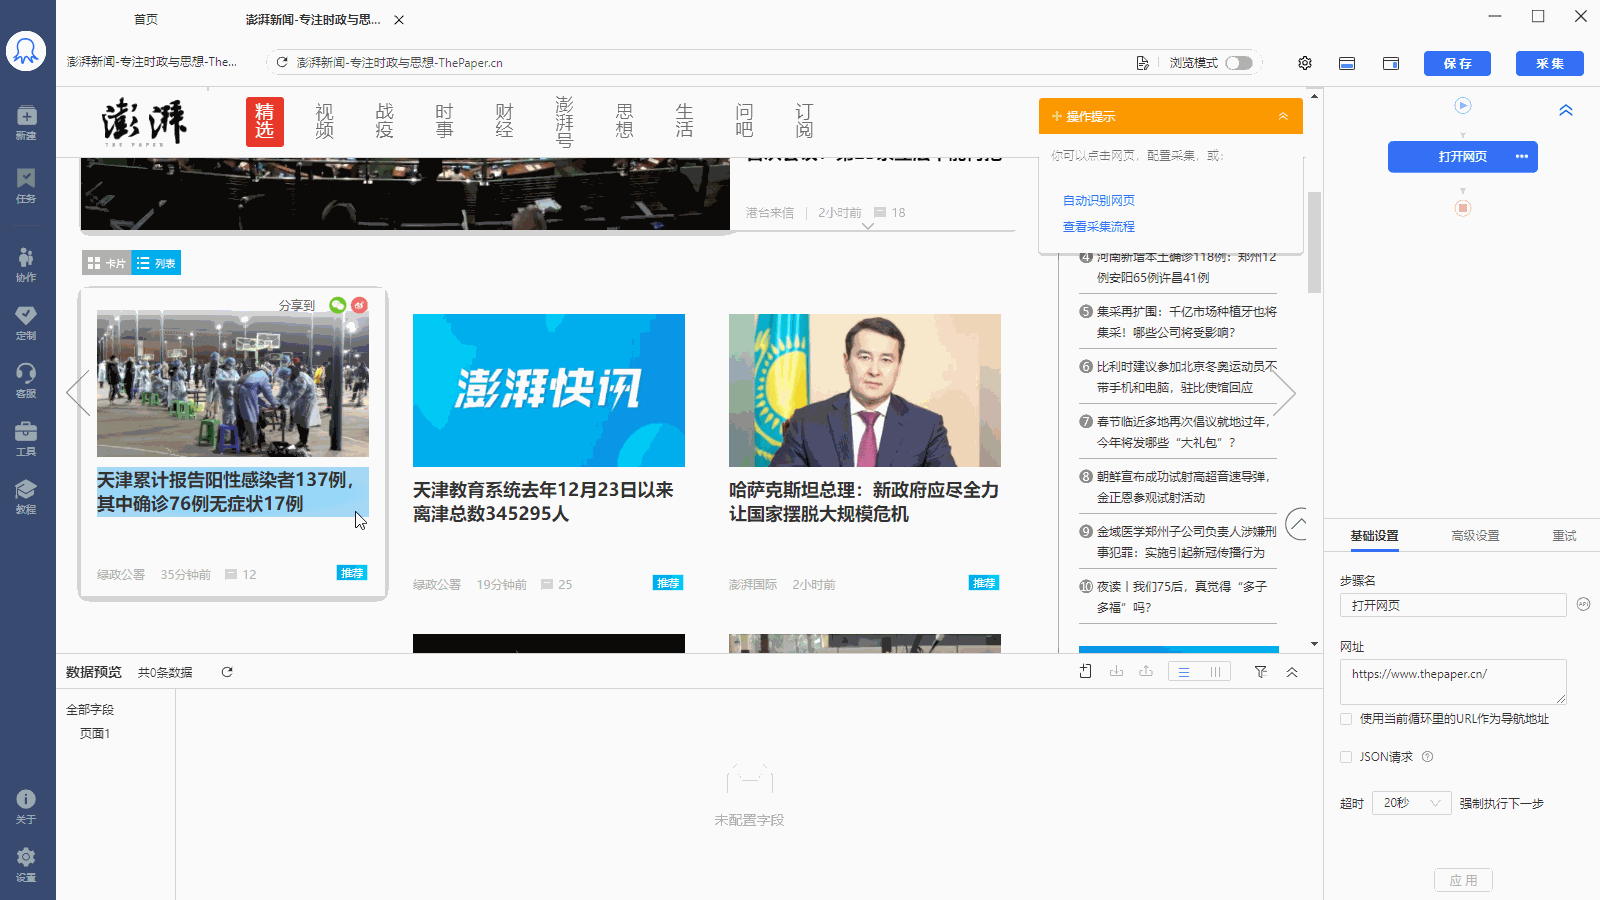Share via the green WeChat icon
This screenshot has width=1600, height=900.
pyautogui.click(x=338, y=305)
